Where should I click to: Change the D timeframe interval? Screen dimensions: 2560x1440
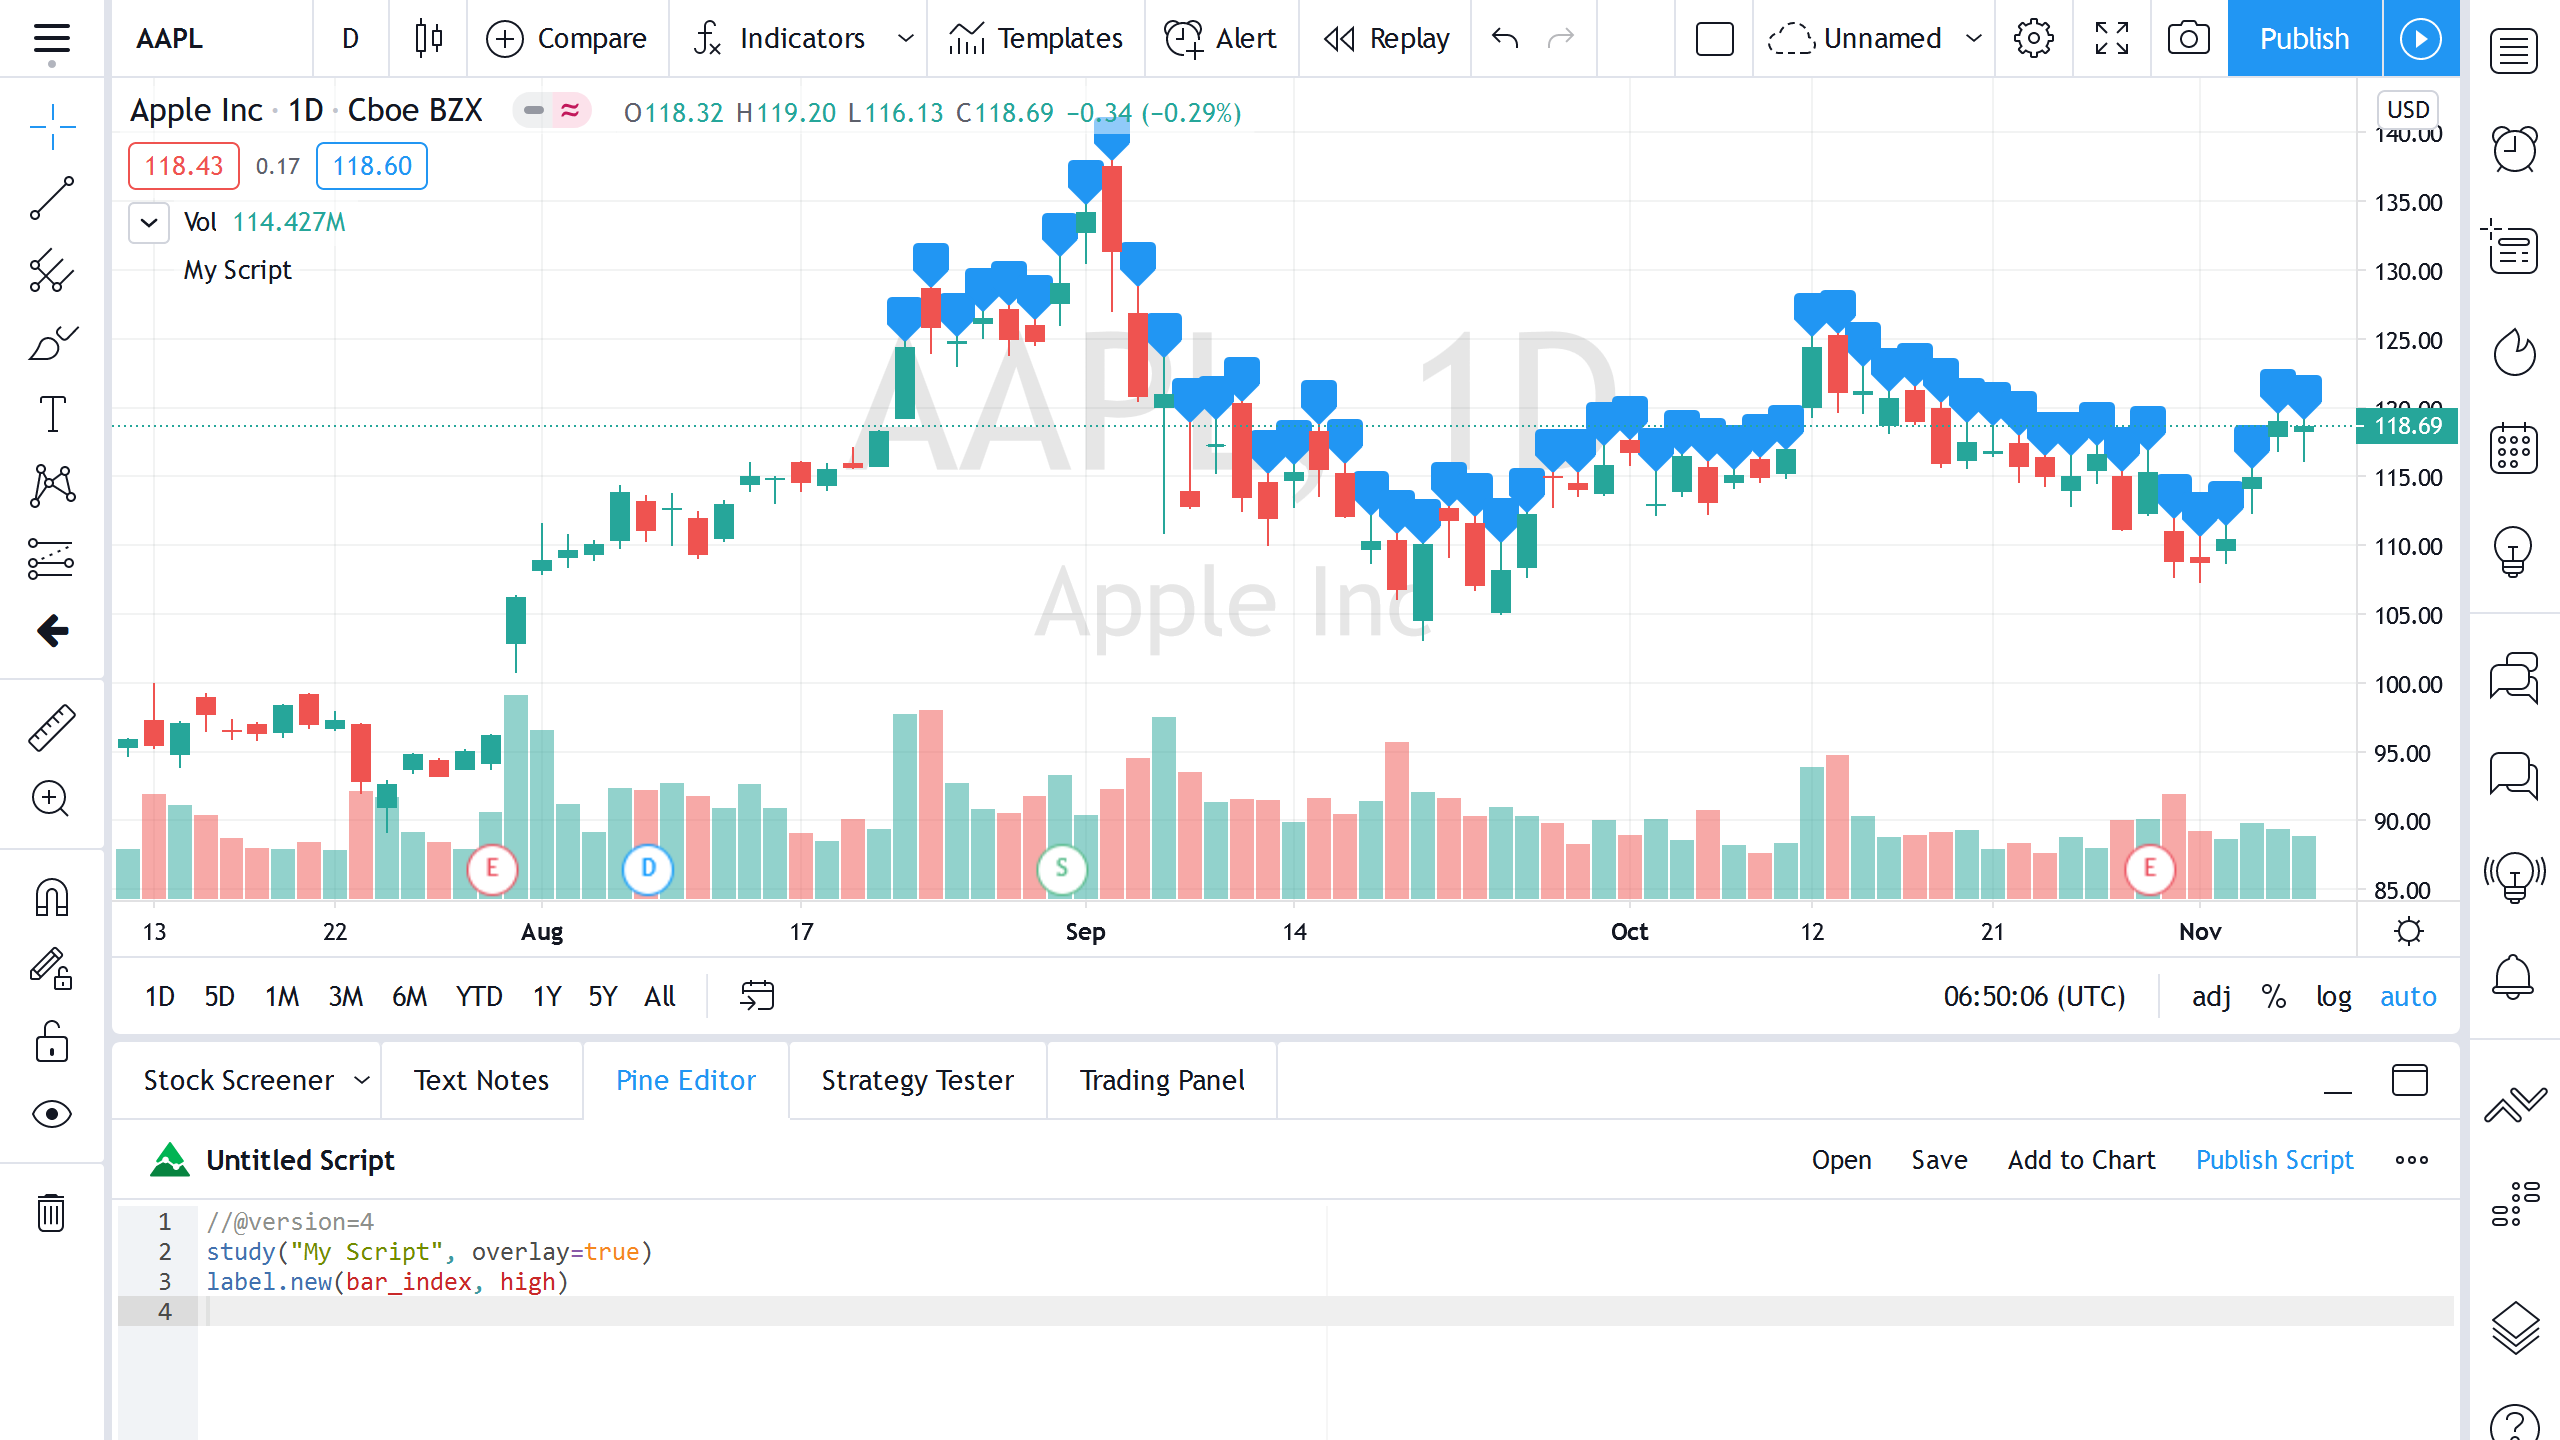point(350,39)
